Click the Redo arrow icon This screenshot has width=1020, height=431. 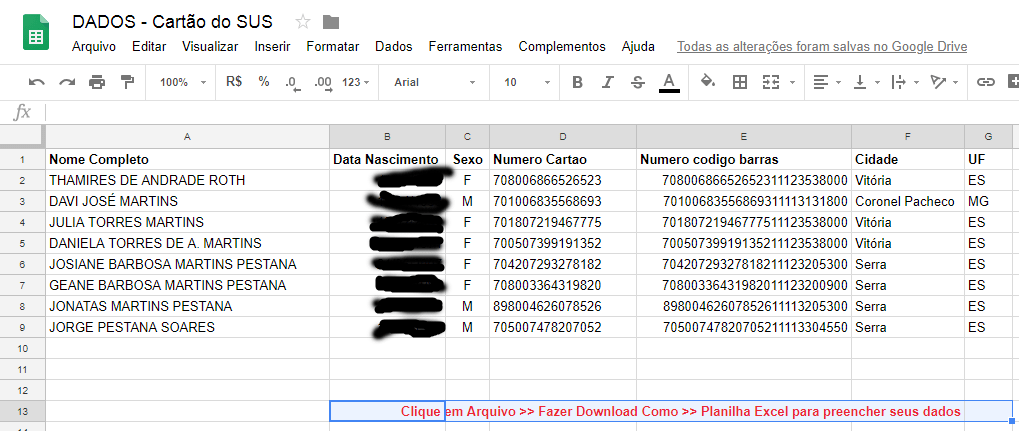pos(67,82)
